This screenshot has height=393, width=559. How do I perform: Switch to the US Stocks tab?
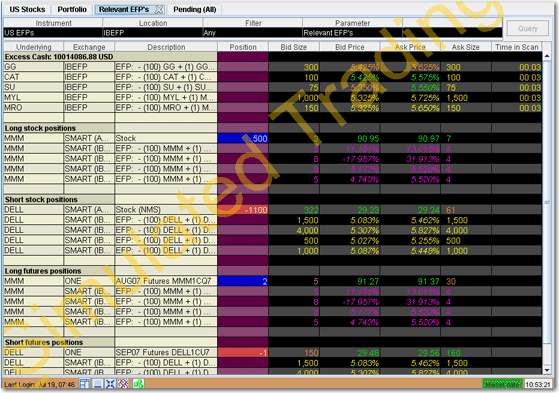coord(27,9)
